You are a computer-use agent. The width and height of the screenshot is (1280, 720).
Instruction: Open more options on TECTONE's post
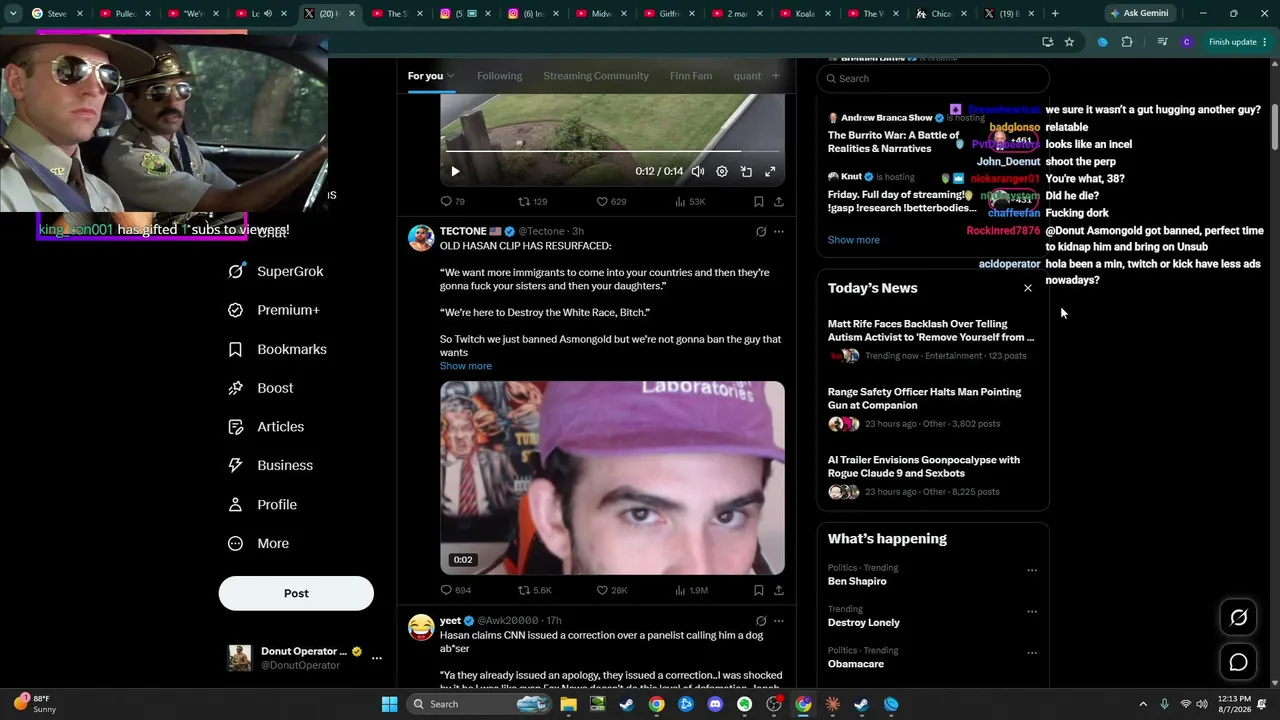[x=779, y=231]
